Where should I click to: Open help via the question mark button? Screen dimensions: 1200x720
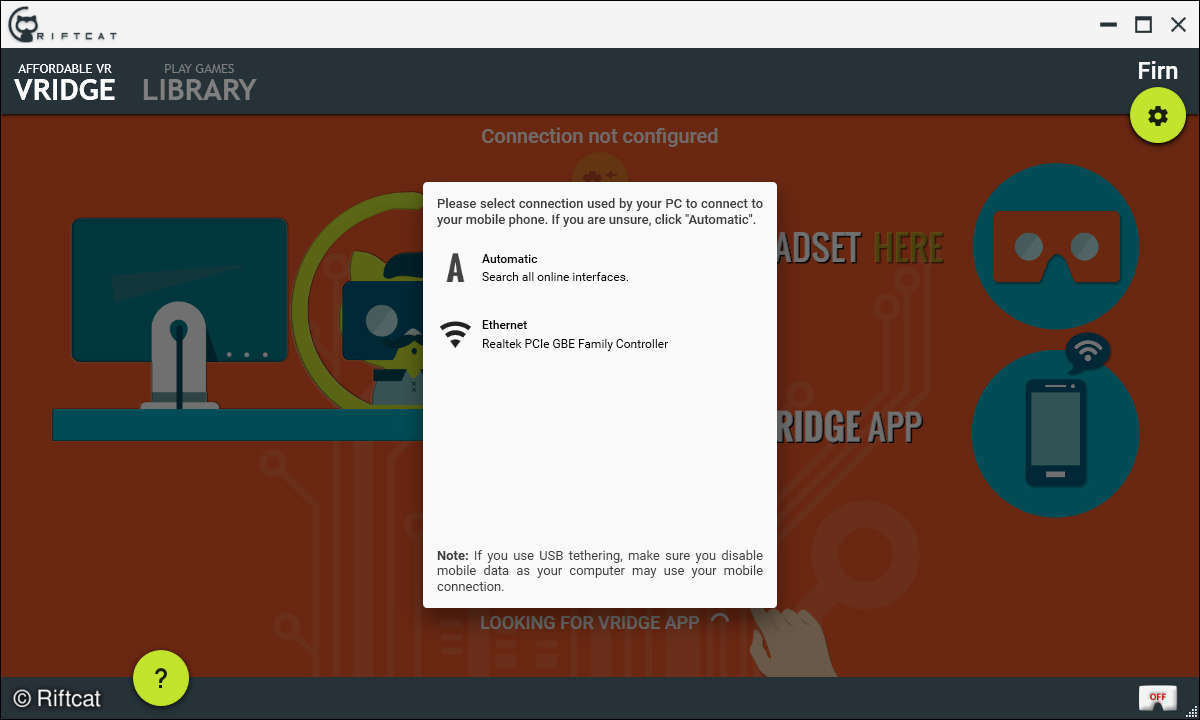click(x=161, y=678)
